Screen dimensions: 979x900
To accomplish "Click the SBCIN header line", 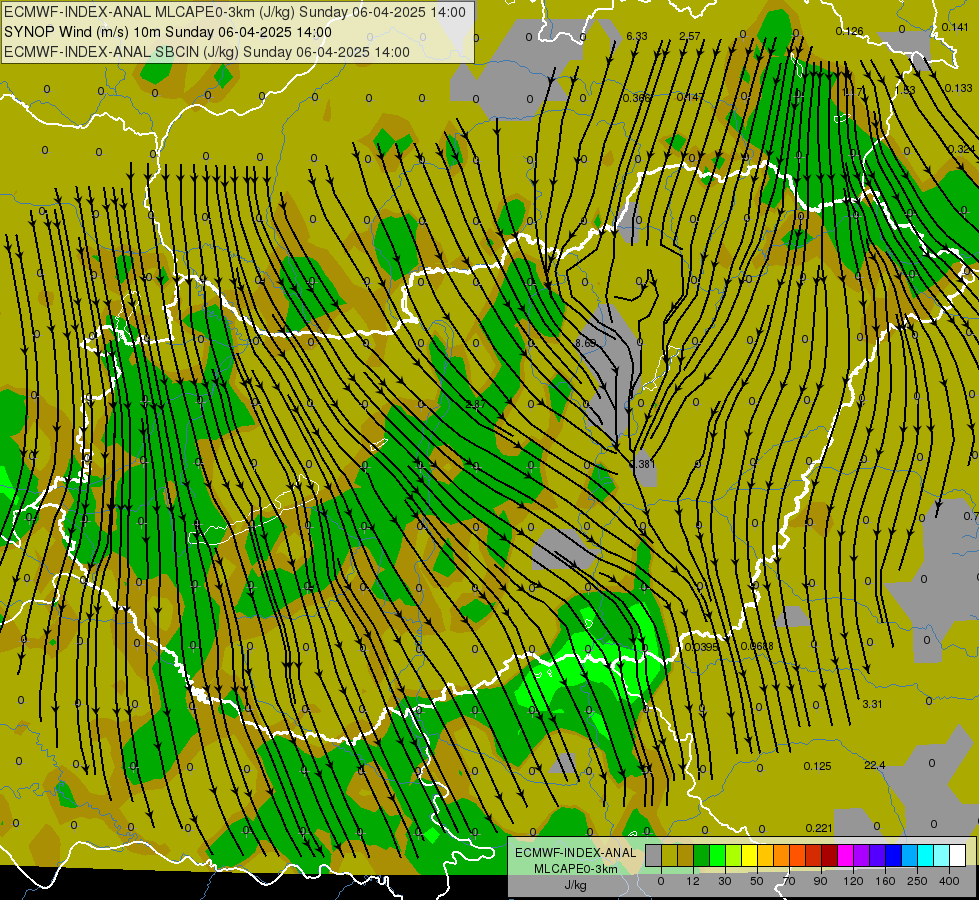I will [x=207, y=52].
